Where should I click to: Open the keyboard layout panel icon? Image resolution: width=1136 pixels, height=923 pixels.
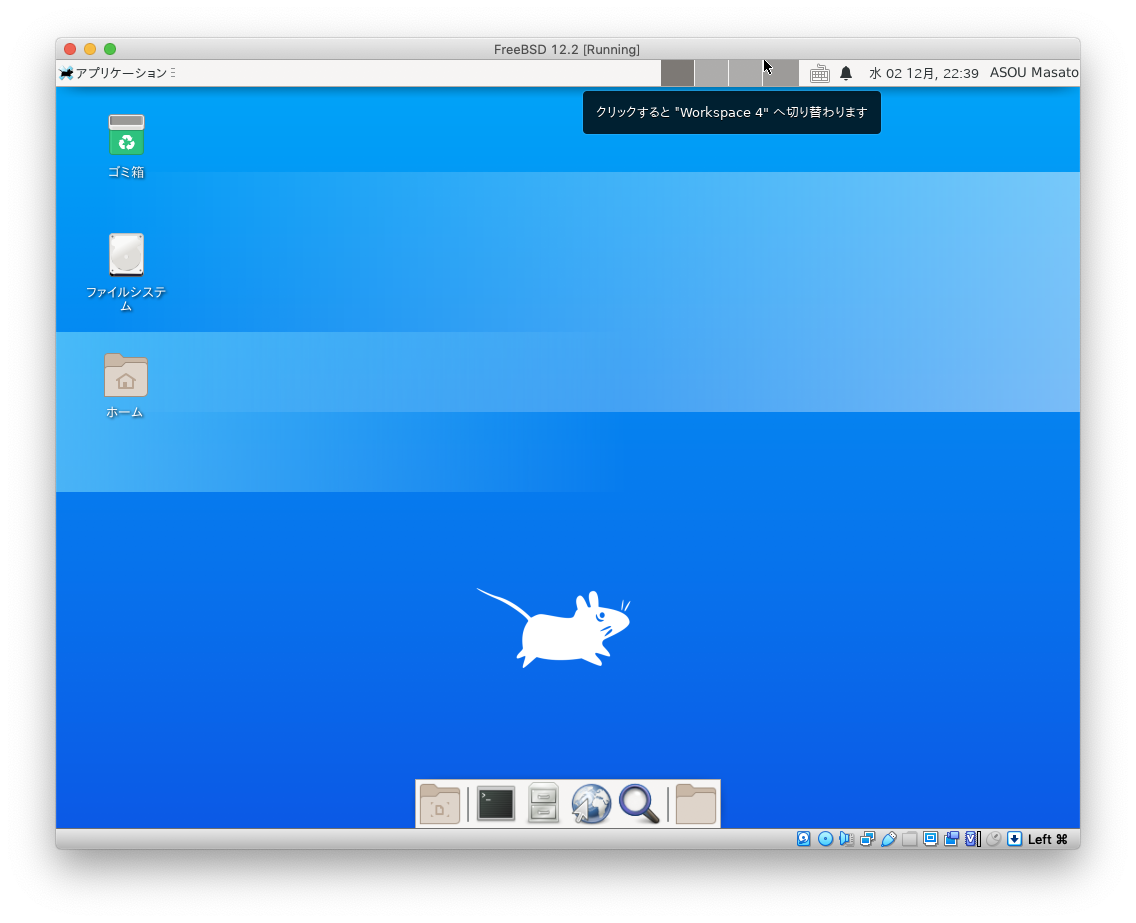[819, 73]
